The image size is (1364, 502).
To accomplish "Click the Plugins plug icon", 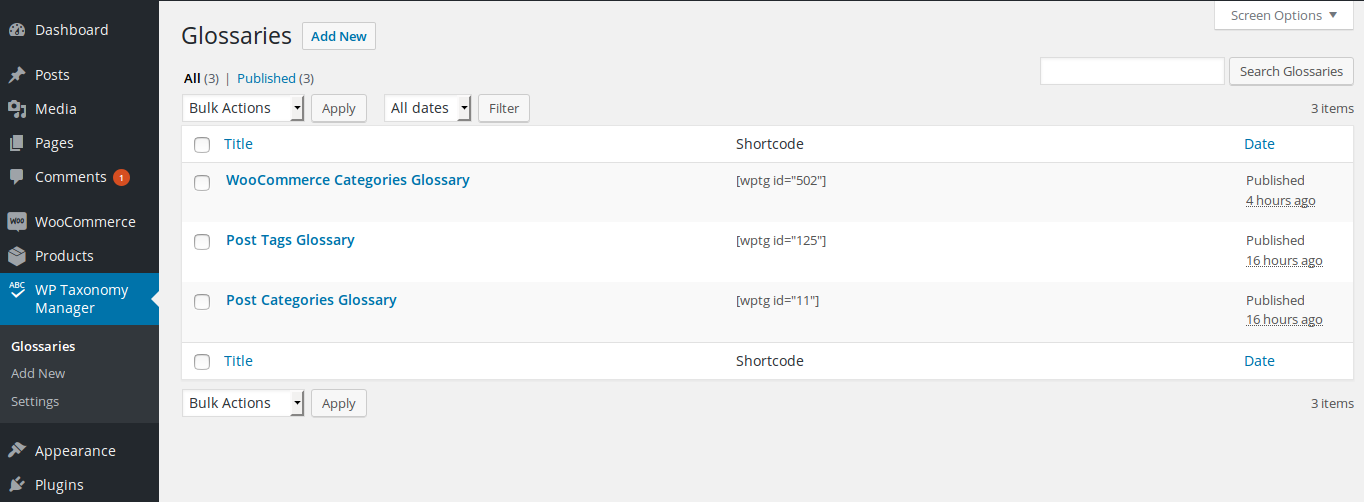I will 16,485.
